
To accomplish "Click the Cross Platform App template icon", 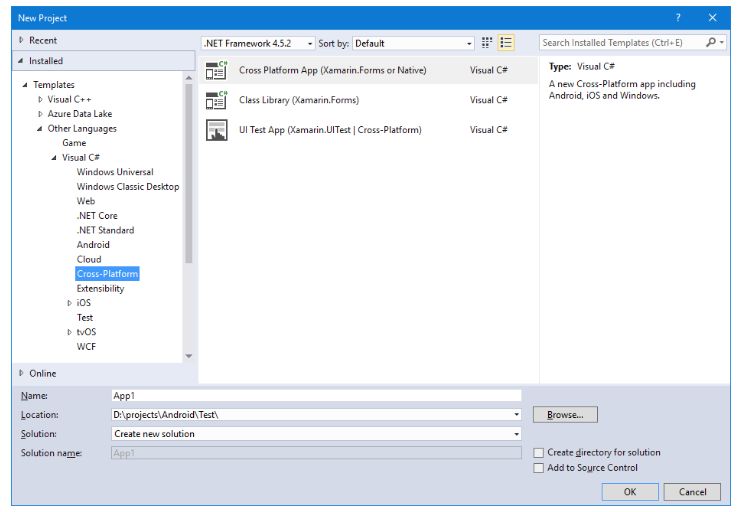I will [216, 70].
